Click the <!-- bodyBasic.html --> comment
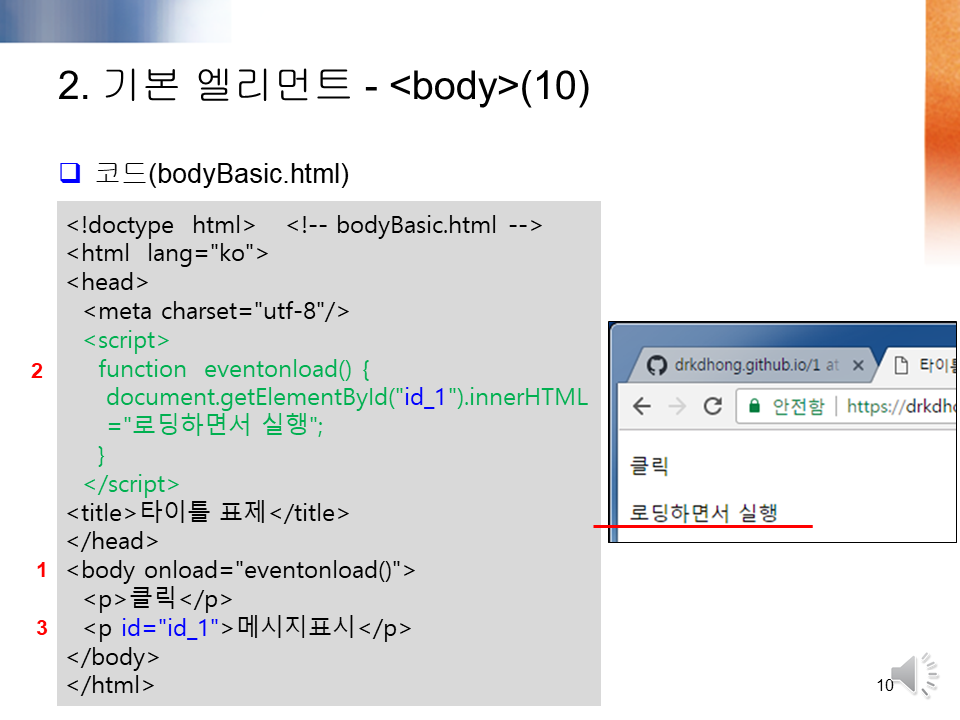Image resolution: width=960 pixels, height=720 pixels. pos(414,225)
